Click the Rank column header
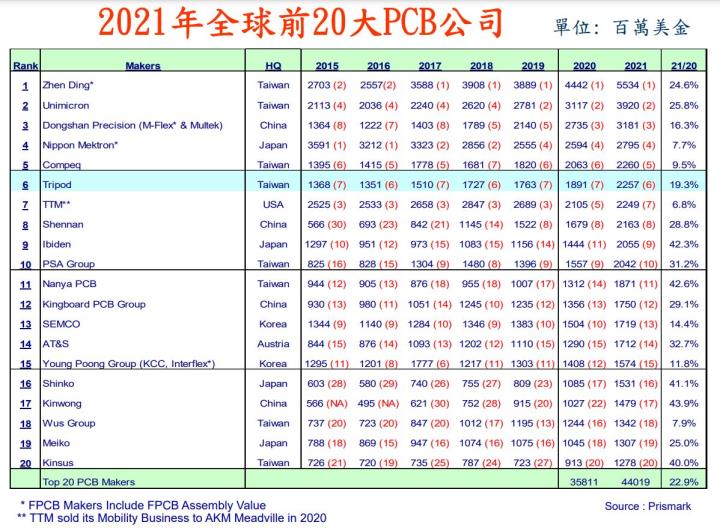Screen dimensions: 720x528 point(25,66)
